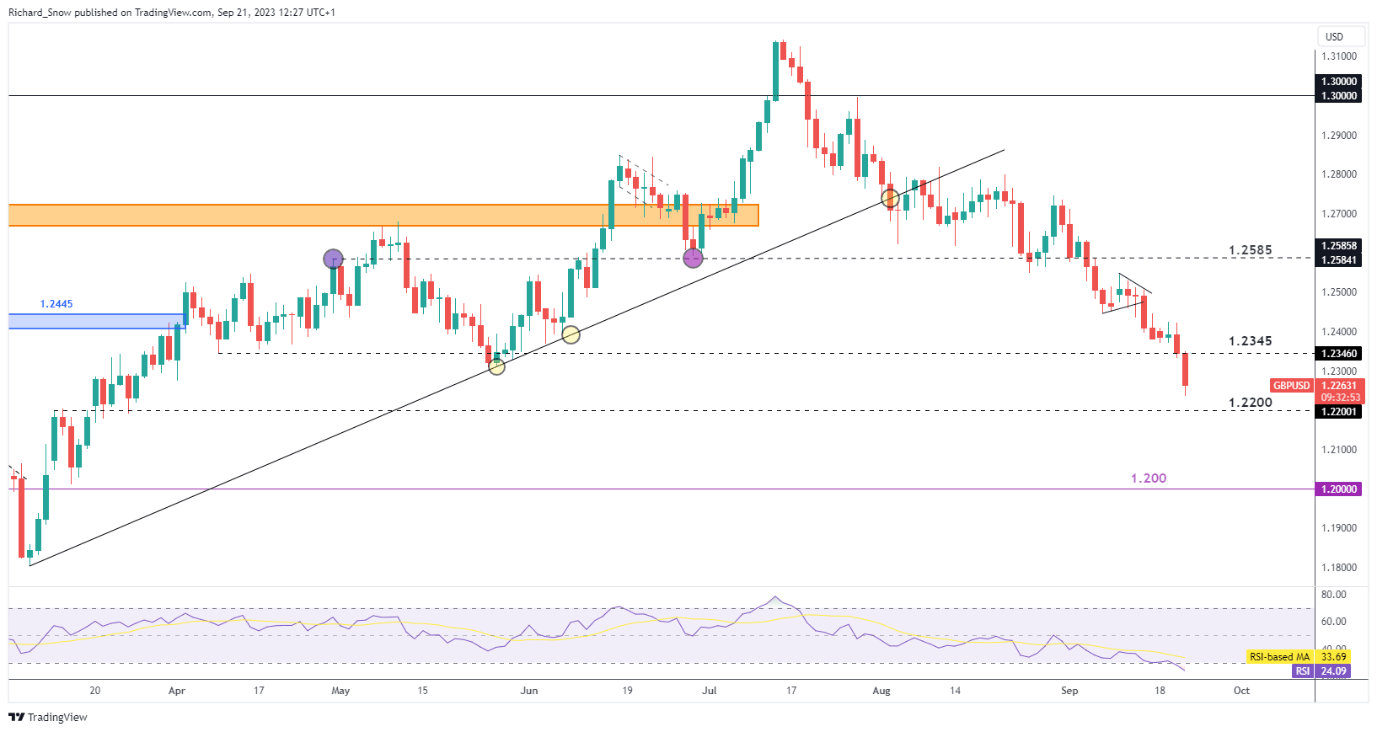This screenshot has height=732, width=1377.
Task: Click the purple RSI indicator label
Action: point(1301,671)
